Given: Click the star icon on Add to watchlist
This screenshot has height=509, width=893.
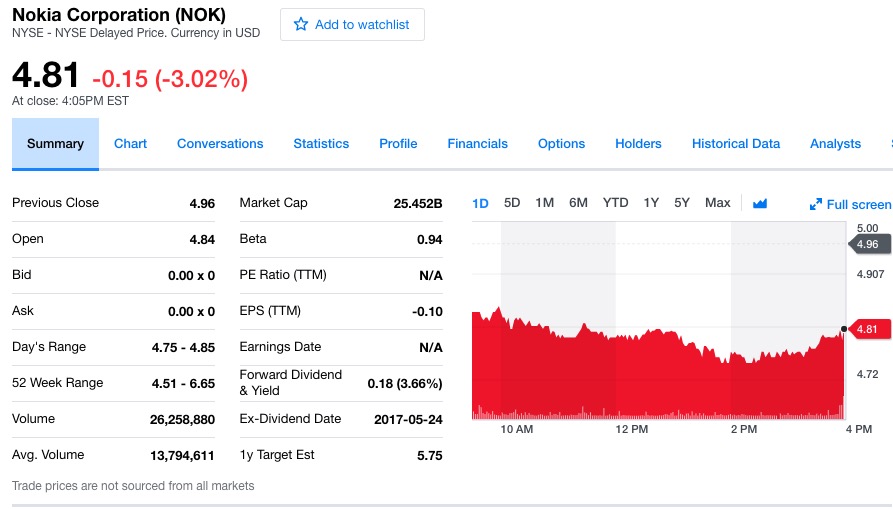Looking at the screenshot, I should pos(301,25).
